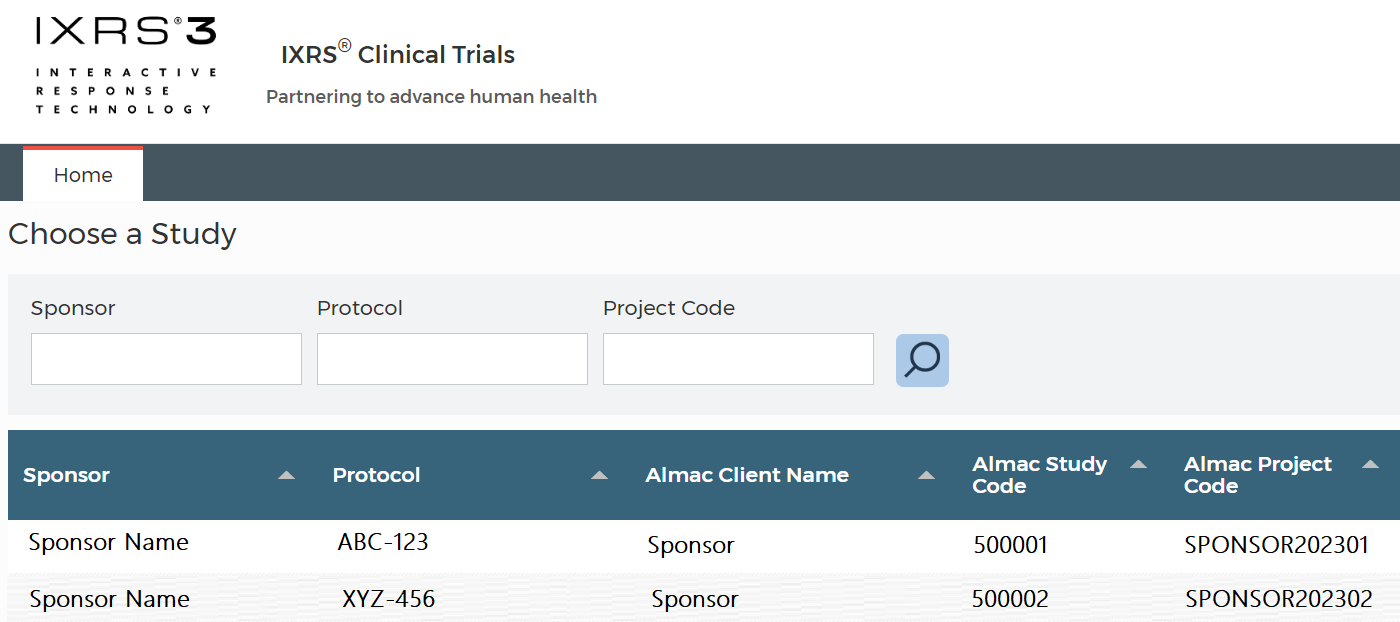
Task: Click the Almac Client Name header label
Action: coord(747,475)
